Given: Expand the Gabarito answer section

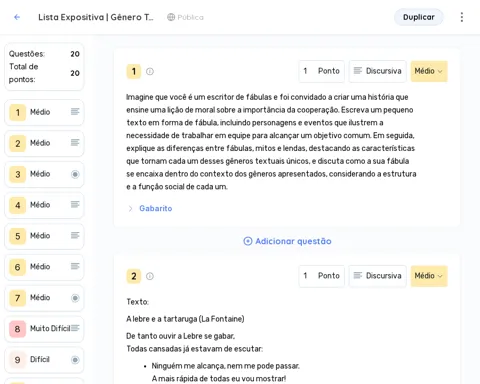Looking at the screenshot, I should 130,209.
